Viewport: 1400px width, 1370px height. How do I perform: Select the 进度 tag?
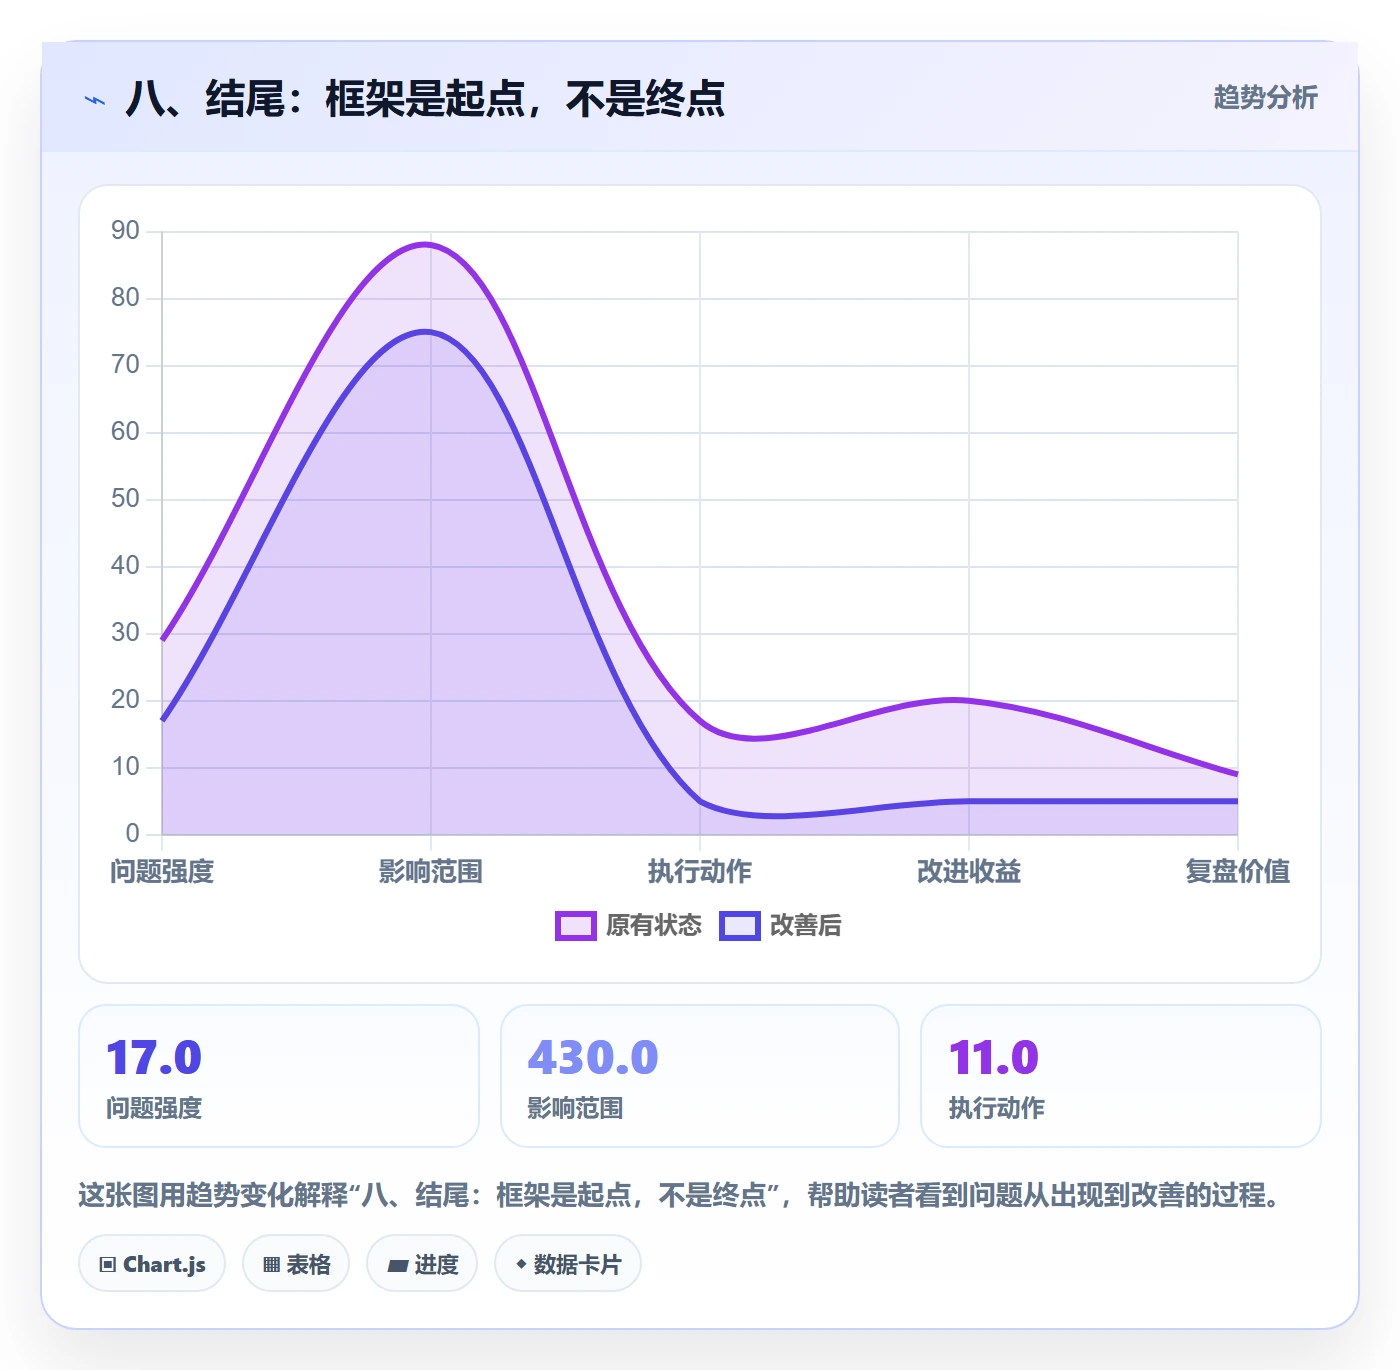[x=422, y=1264]
